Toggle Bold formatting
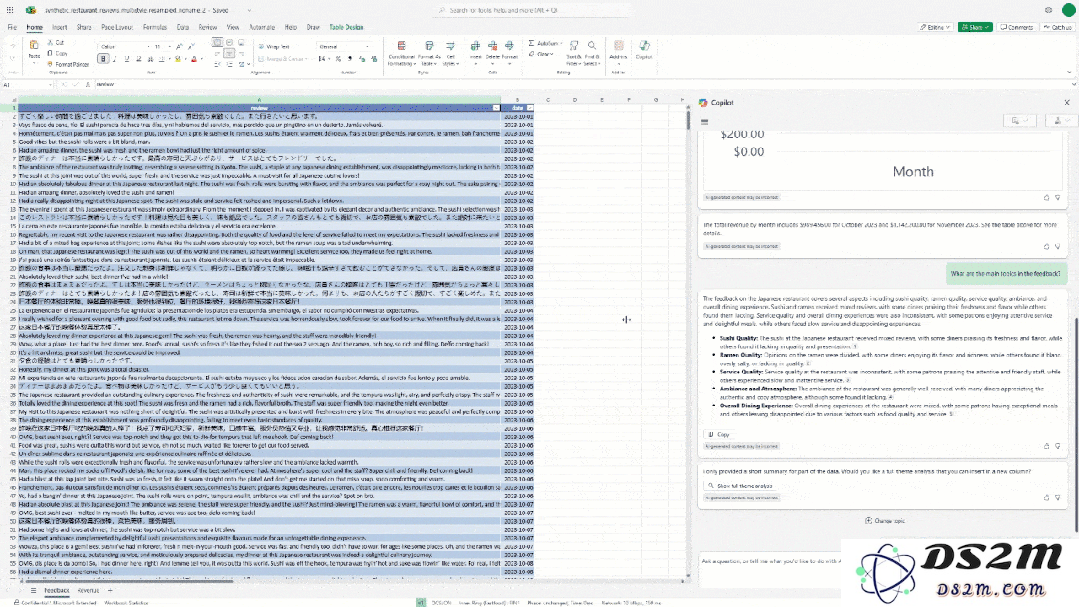The width and height of the screenshot is (1079, 607). (x=103, y=59)
